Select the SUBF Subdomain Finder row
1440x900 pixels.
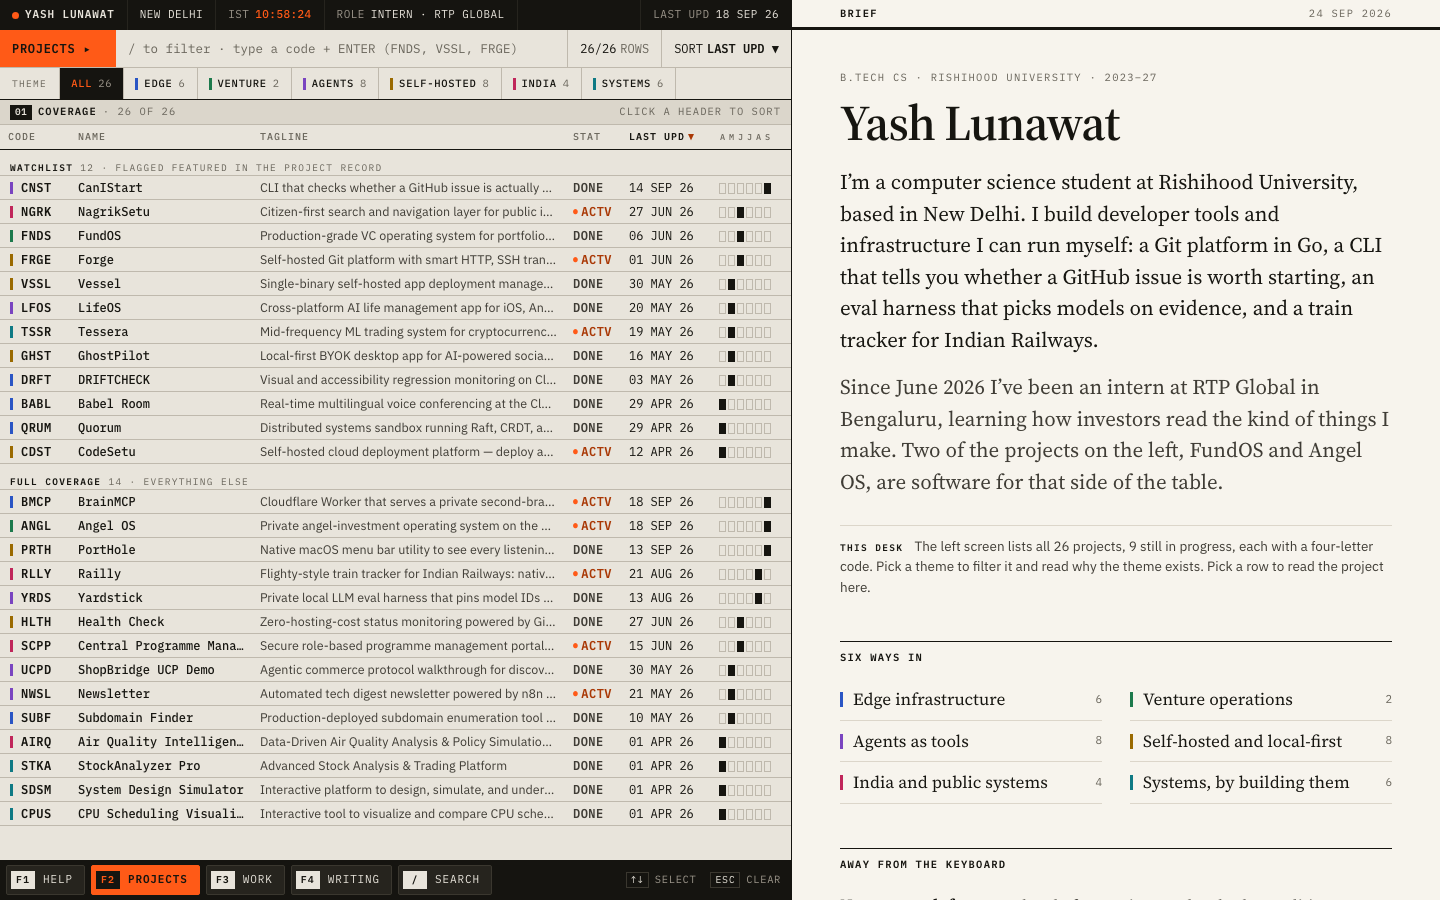coord(395,718)
